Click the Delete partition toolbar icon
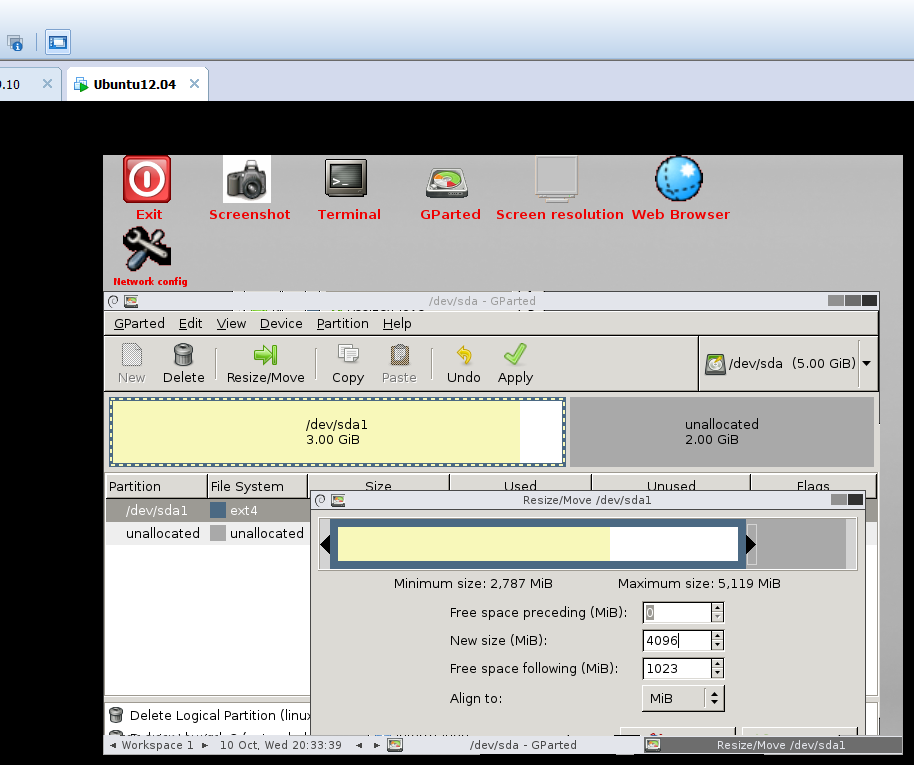 coord(183,363)
